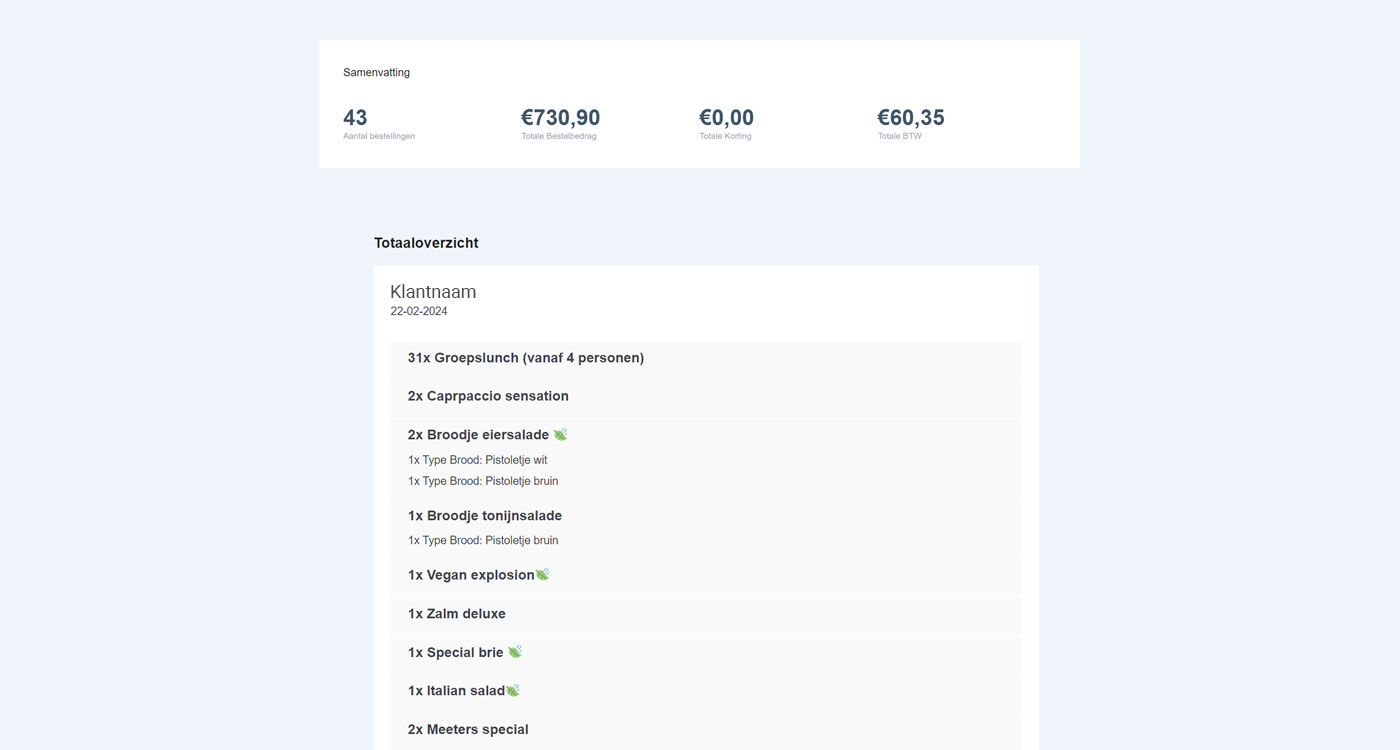Click the Totaaloverzicht heading
Viewport: 1400px width, 750px height.
tap(426, 243)
